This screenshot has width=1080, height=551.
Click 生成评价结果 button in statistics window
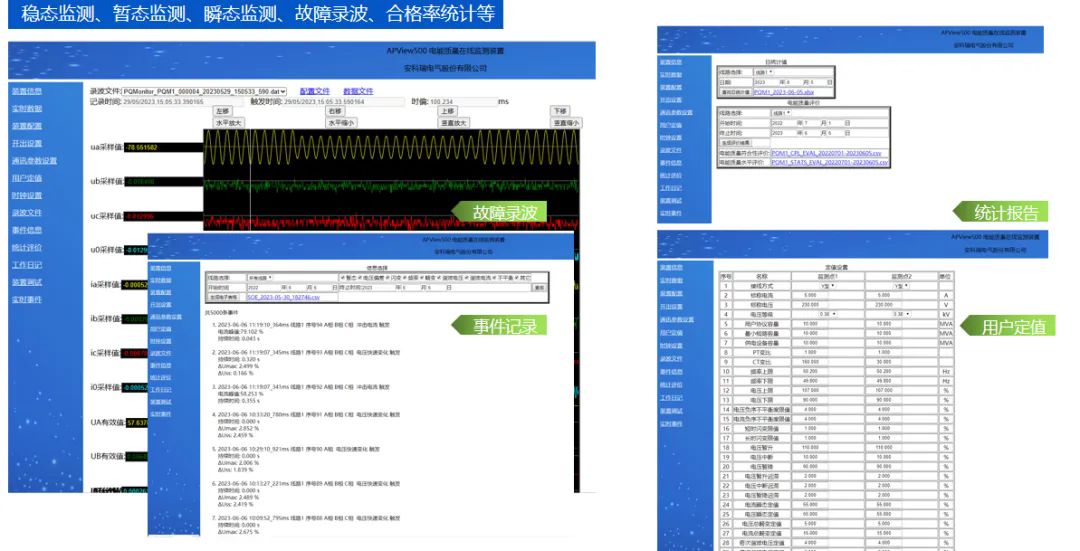[736, 143]
